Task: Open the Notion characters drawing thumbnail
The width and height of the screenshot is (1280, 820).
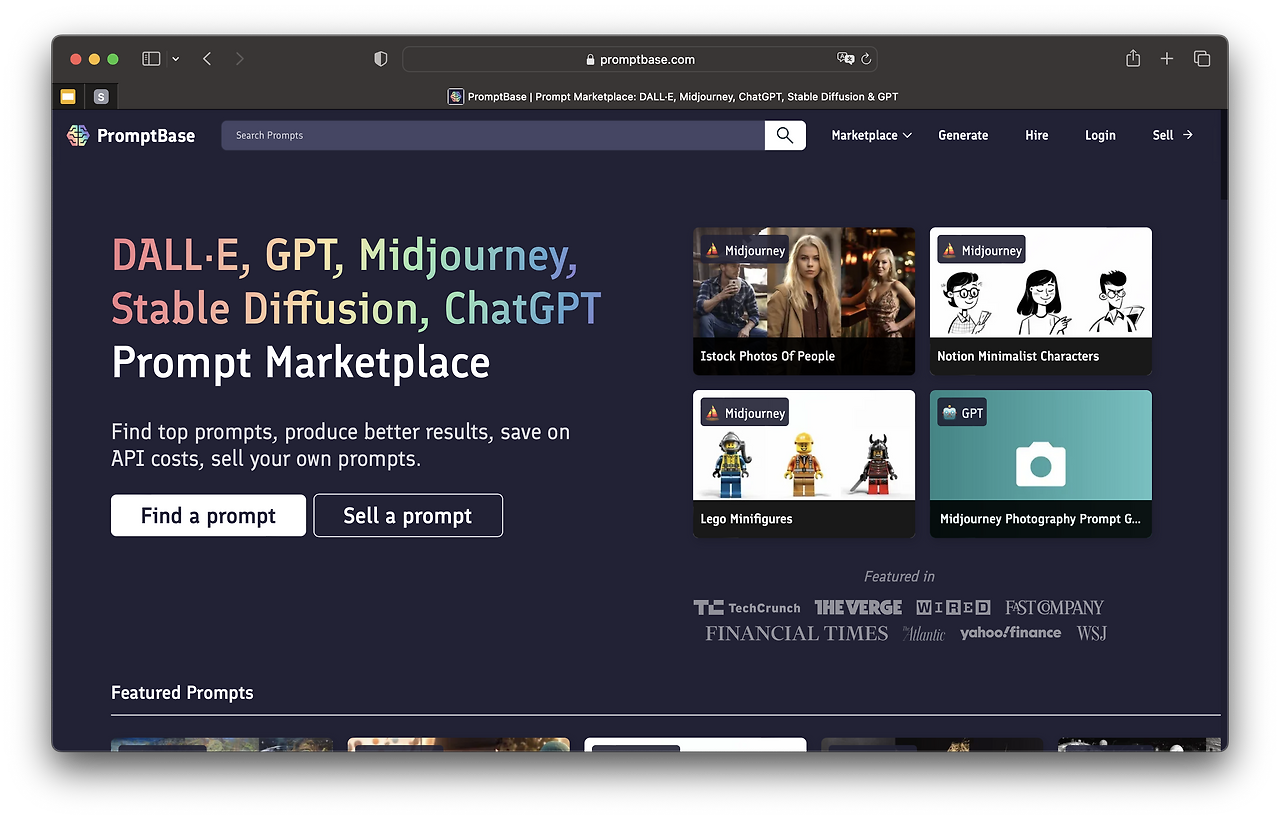Action: (x=1041, y=282)
